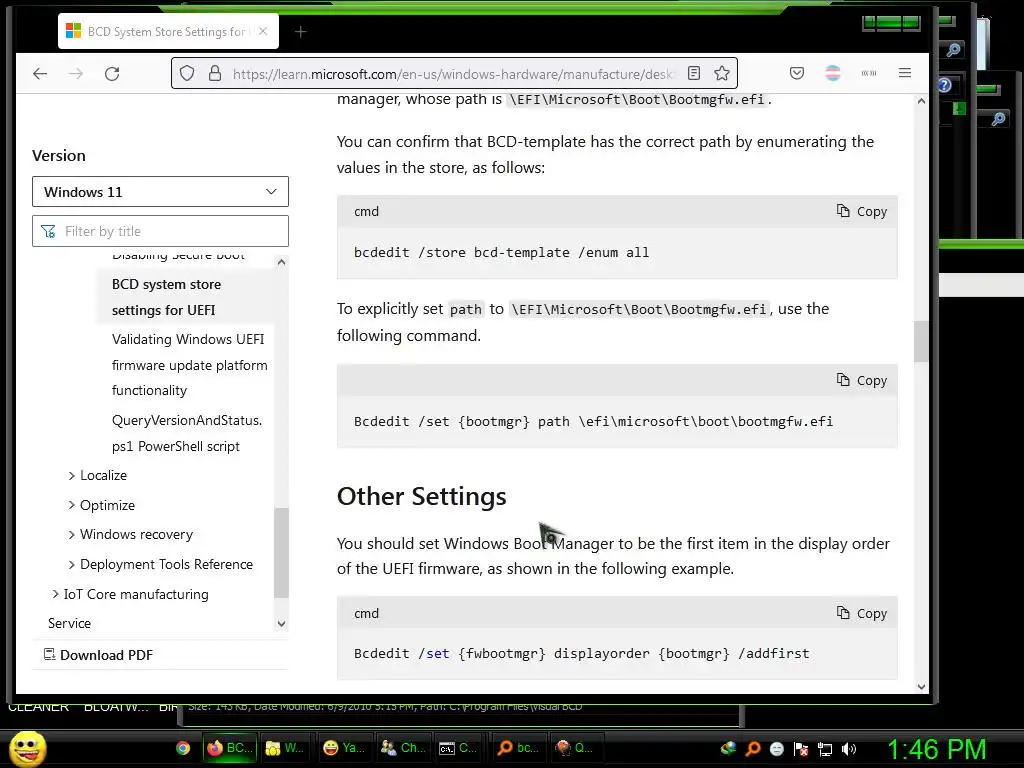The image size is (1024, 768).
Task: Switch to the bc... search taskbar window
Action: pos(518,748)
